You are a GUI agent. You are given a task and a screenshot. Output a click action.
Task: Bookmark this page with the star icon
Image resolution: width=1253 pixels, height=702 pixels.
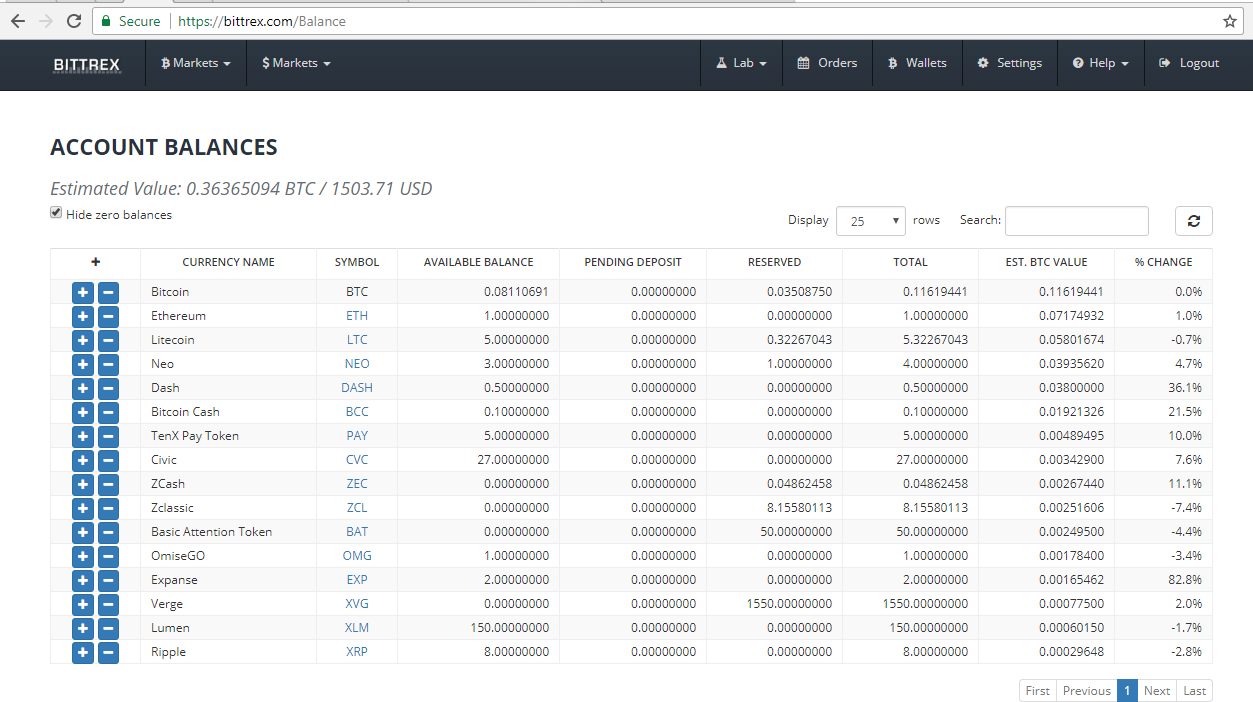coord(1230,21)
